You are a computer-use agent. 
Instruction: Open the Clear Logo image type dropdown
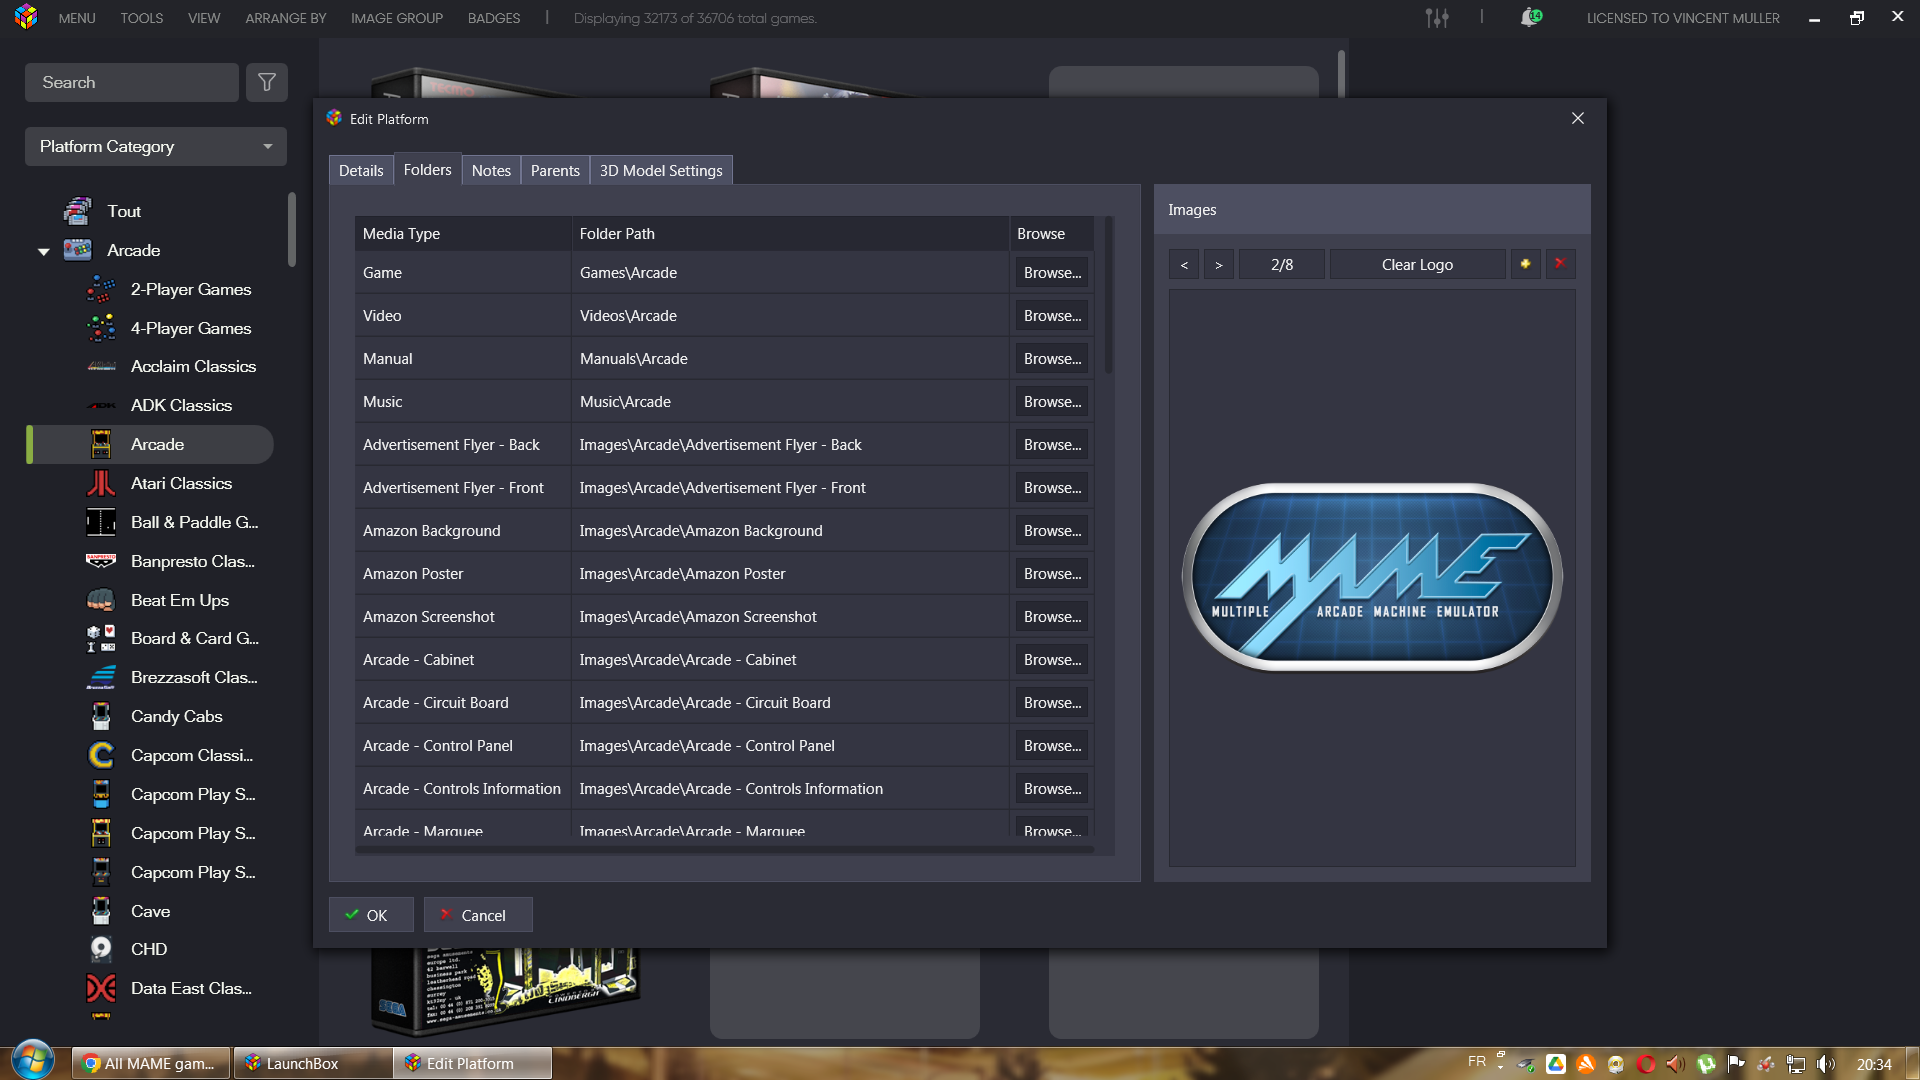[1417, 264]
